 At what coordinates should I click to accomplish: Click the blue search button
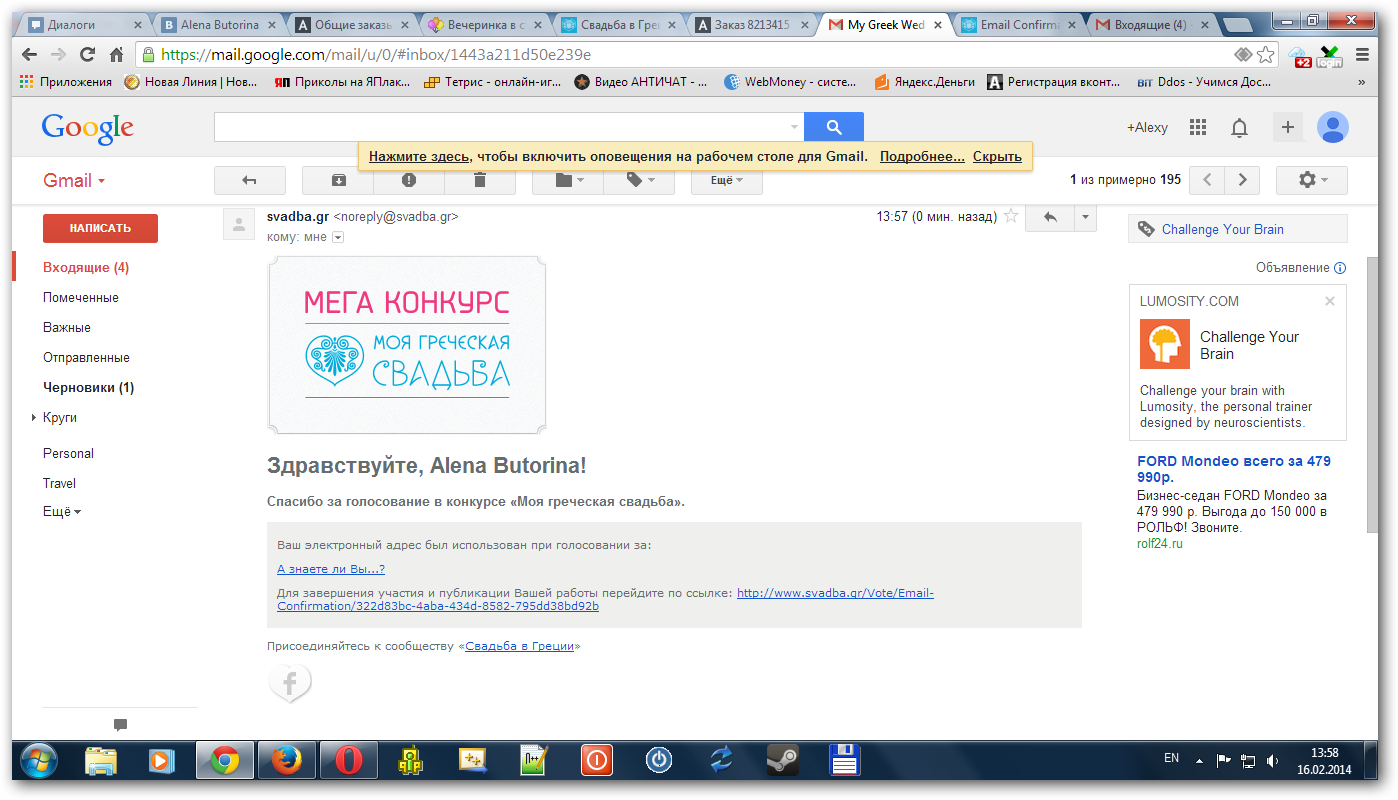coord(834,127)
